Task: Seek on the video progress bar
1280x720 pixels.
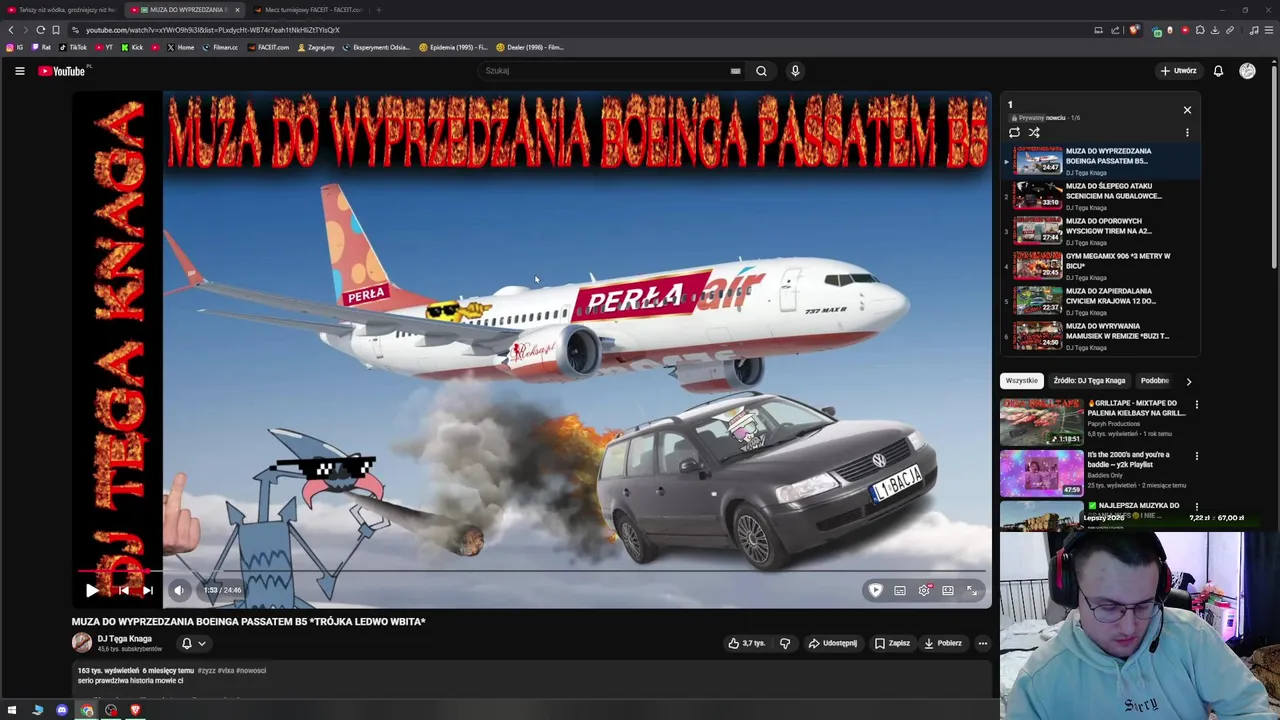Action: (532, 571)
